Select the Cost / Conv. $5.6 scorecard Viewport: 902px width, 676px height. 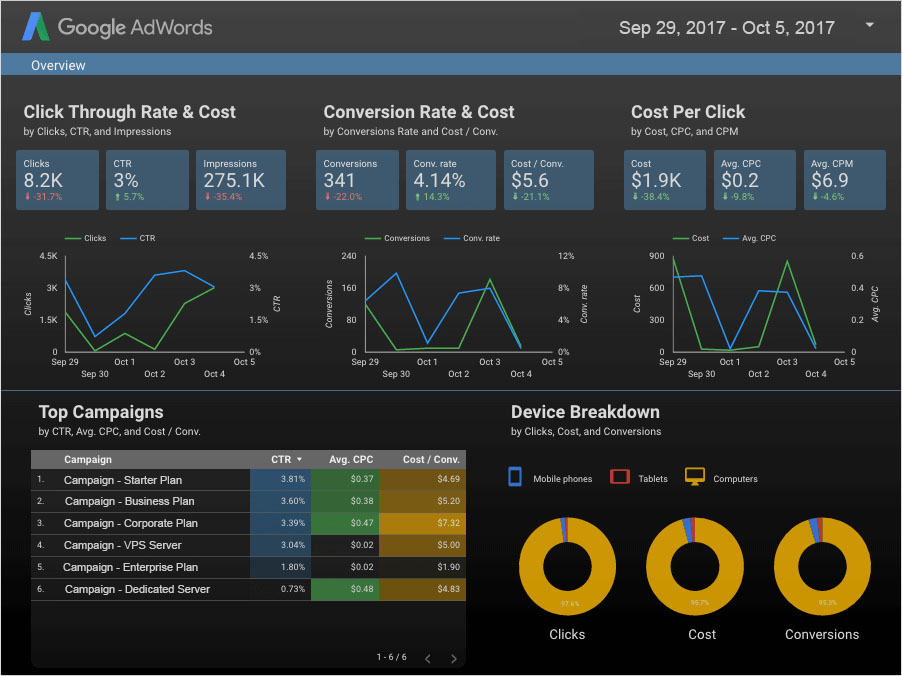pyautogui.click(x=549, y=179)
